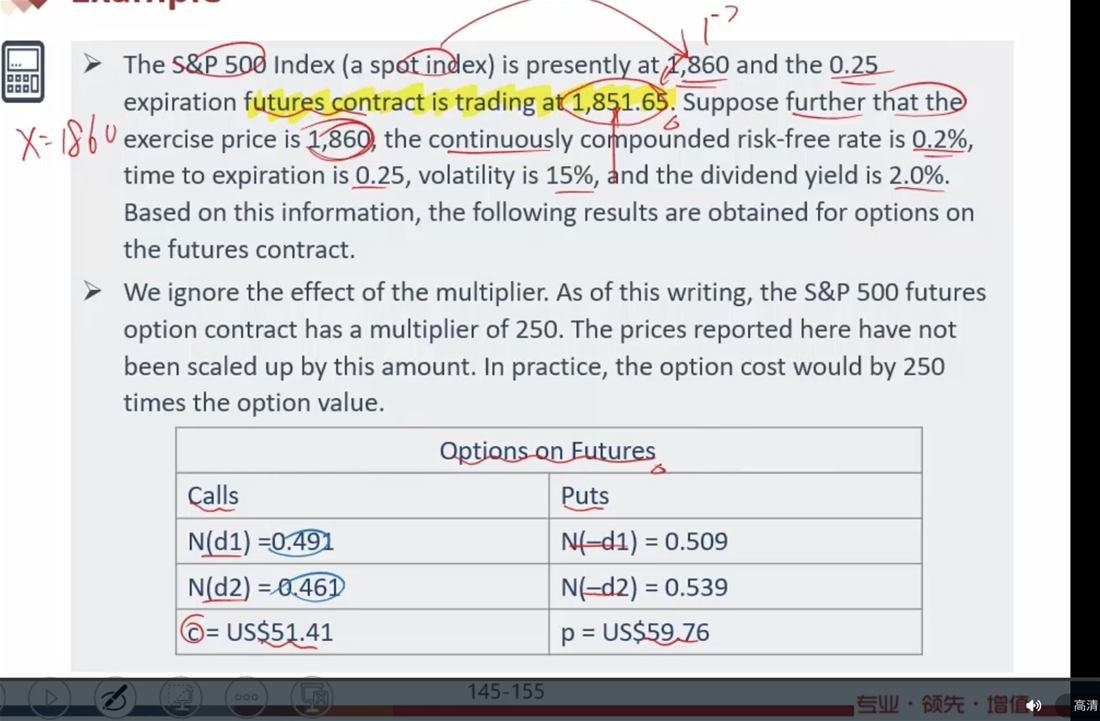
Task: Click the play button in the bottom toolbar
Action: pyautogui.click(x=48, y=698)
